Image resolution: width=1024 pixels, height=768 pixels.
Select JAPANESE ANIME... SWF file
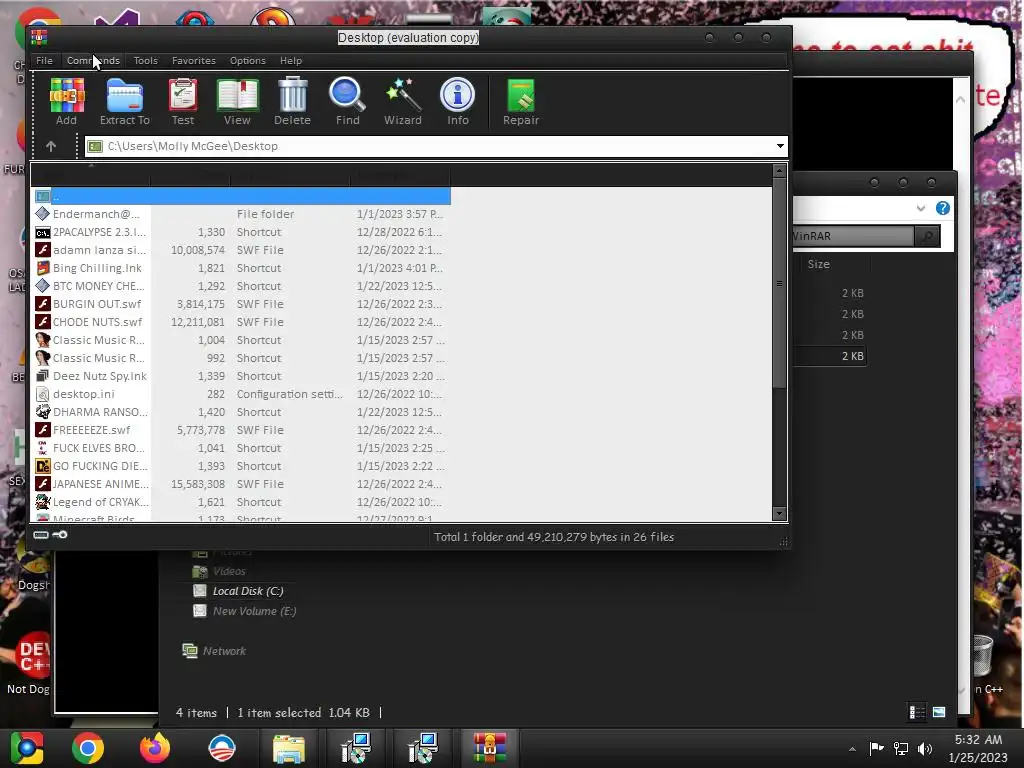click(x=242, y=484)
